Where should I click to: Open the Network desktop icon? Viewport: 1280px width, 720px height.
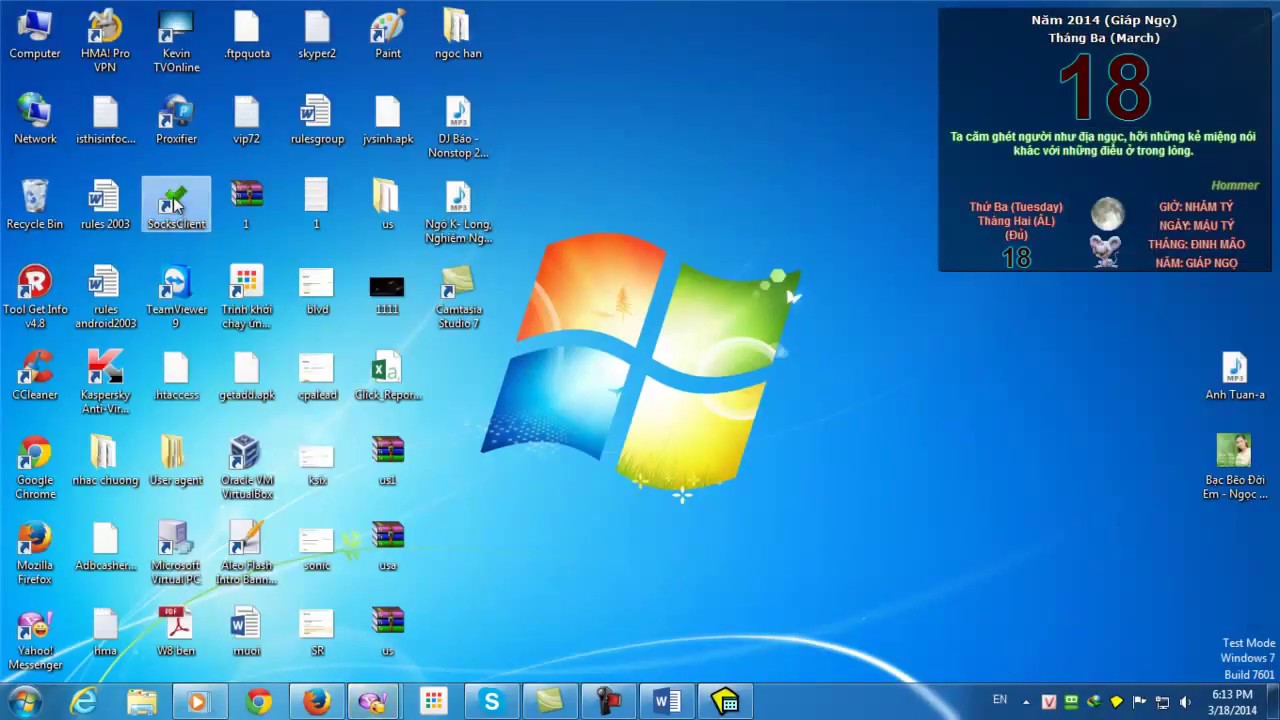tap(35, 120)
